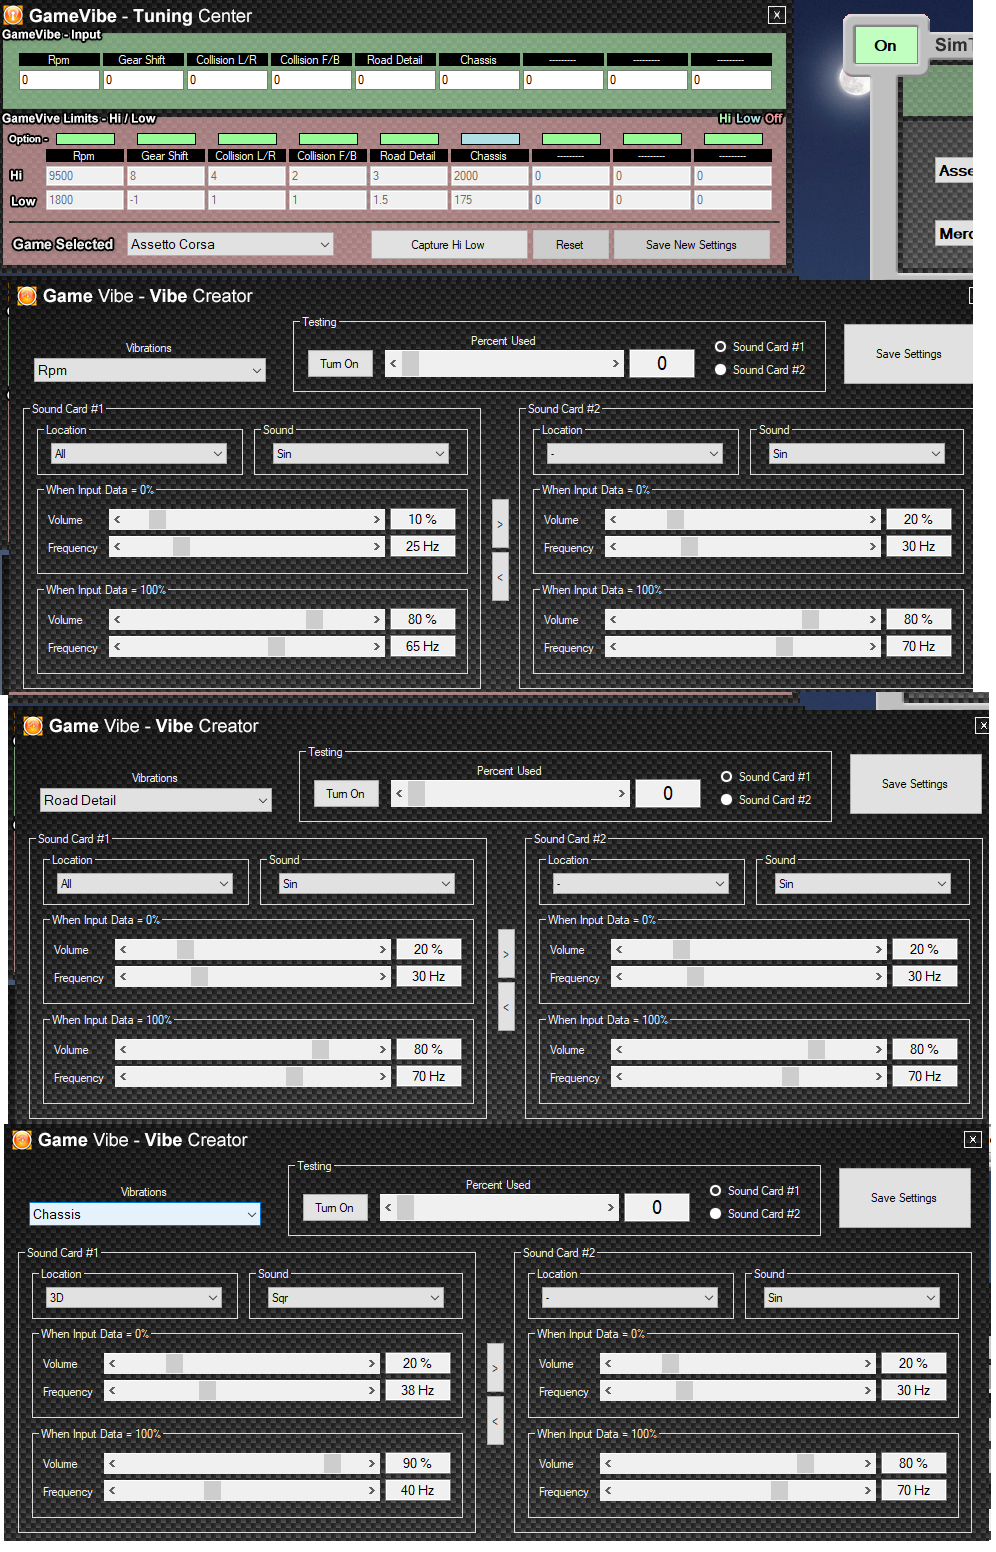Viewport: 996px width, 1552px height.
Task: Click the 38 Hz frequency slider thumb
Action: [207, 1391]
